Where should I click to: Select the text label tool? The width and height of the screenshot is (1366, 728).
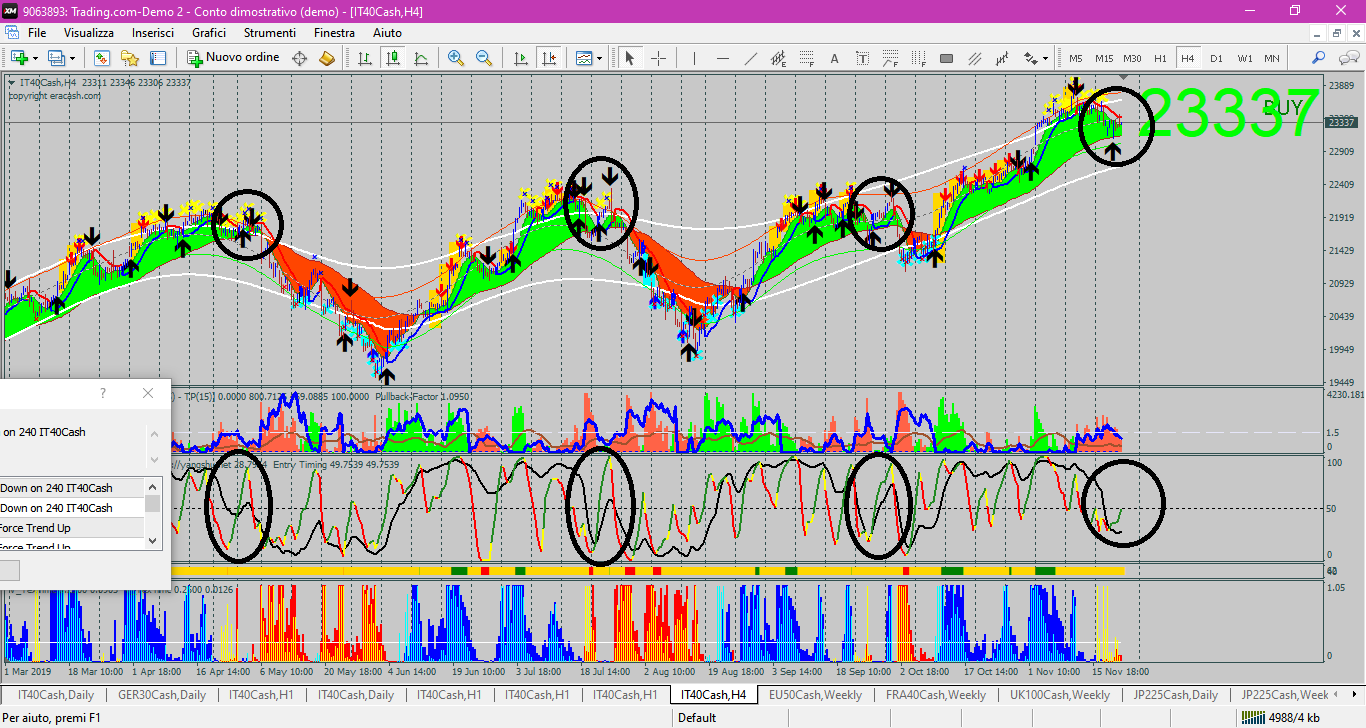863,58
